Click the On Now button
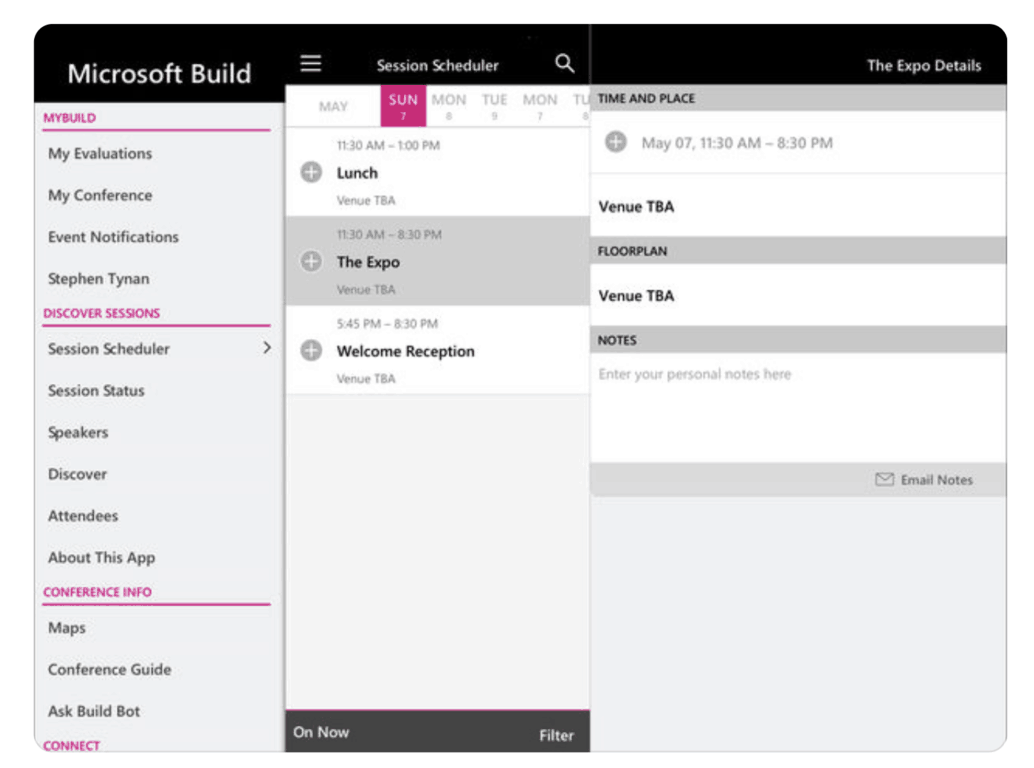 [321, 732]
